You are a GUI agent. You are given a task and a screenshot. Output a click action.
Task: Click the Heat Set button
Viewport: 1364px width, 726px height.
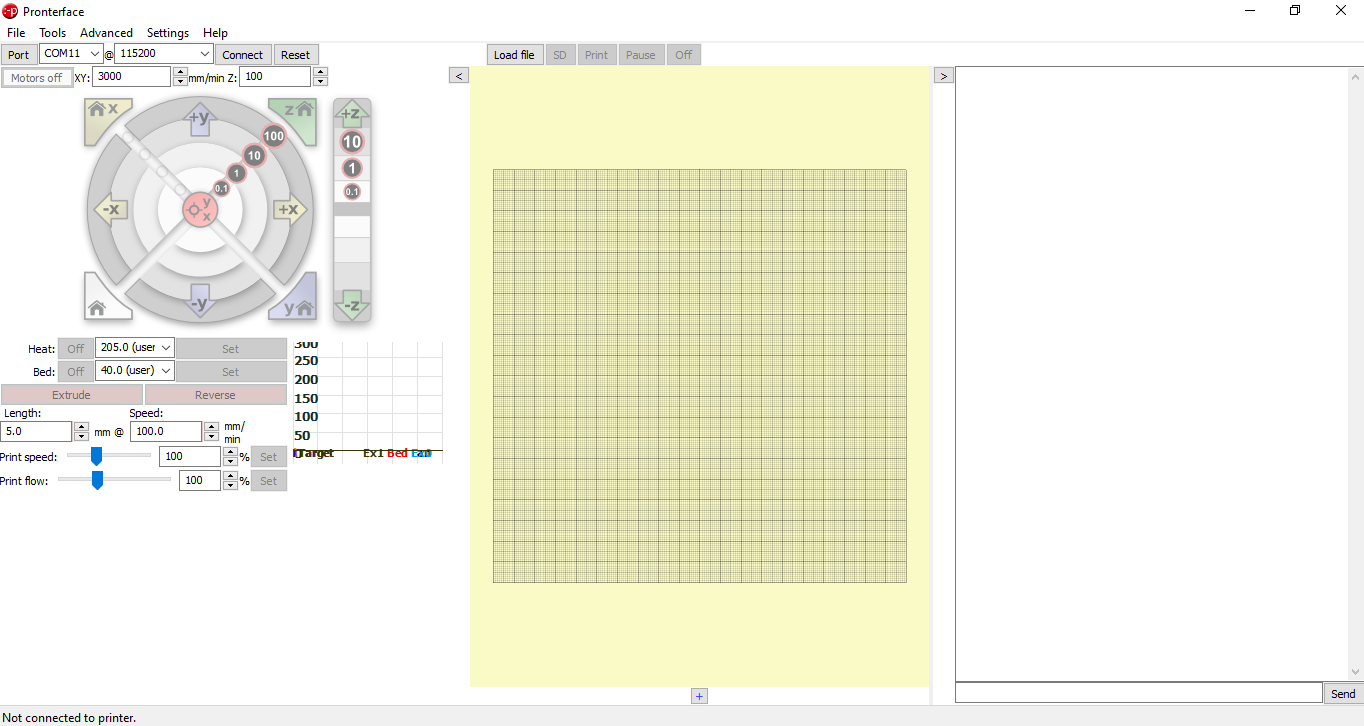pyautogui.click(x=231, y=349)
